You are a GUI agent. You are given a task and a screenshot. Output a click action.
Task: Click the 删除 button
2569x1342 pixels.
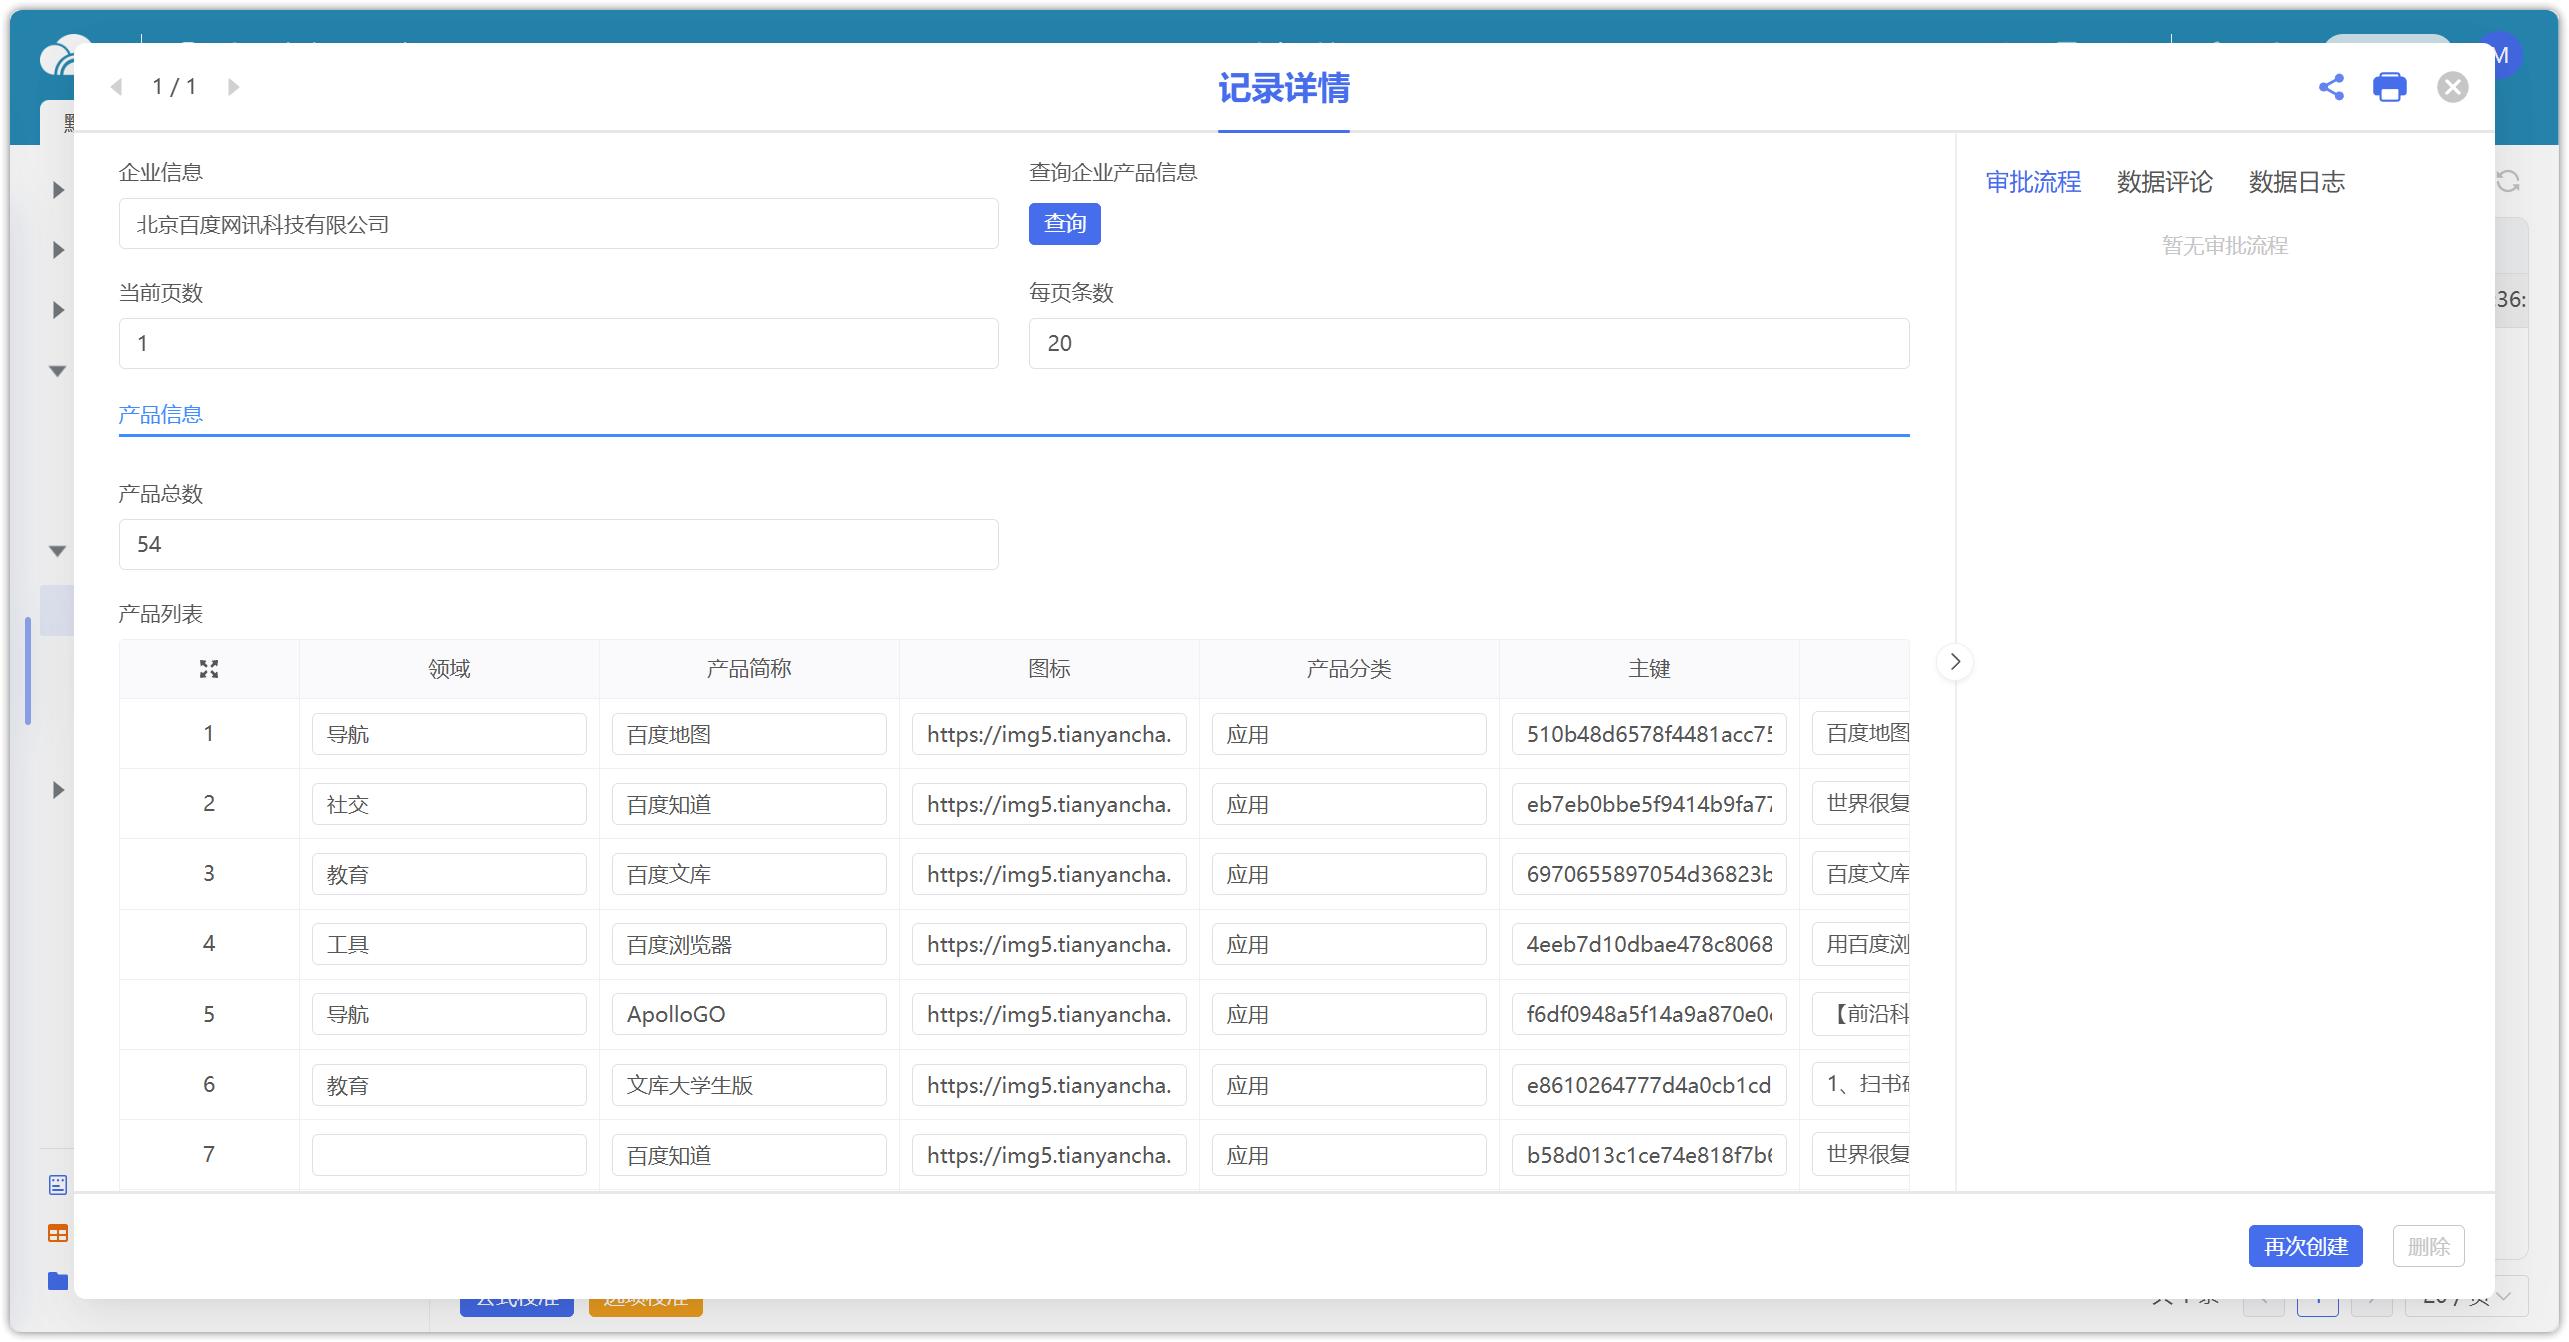pyautogui.click(x=2428, y=1247)
